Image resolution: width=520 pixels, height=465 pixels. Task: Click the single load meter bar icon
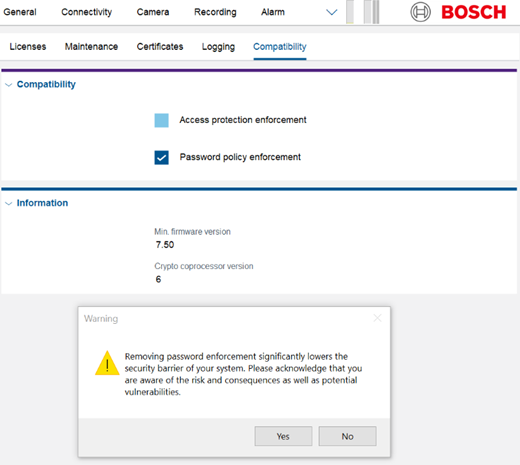[x=350, y=12]
